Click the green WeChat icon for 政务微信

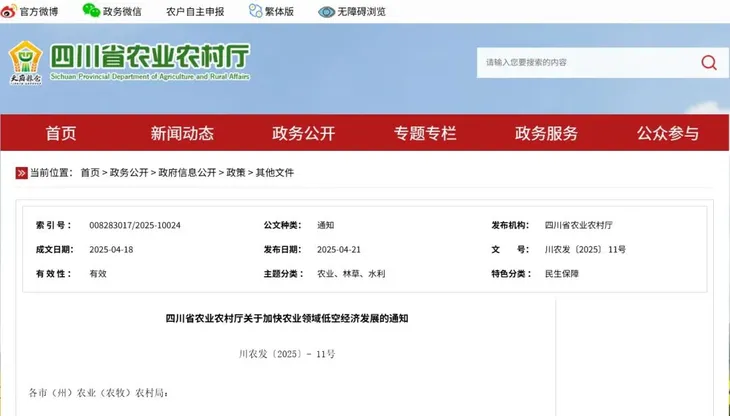[91, 11]
